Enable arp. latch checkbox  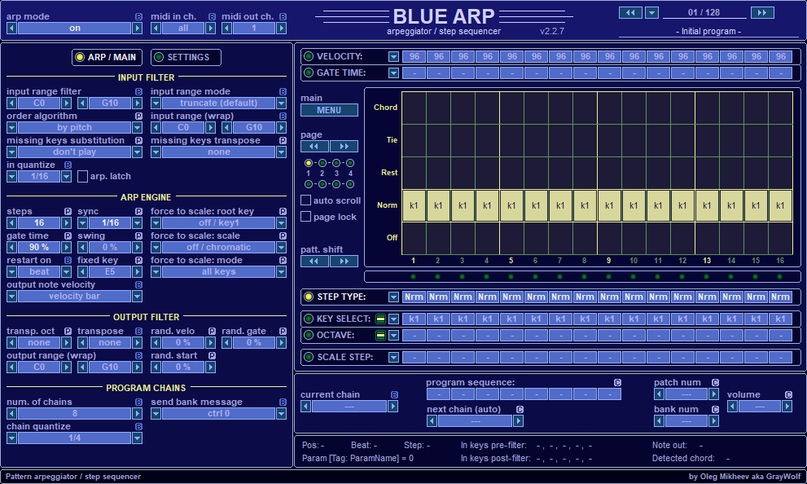coord(82,177)
